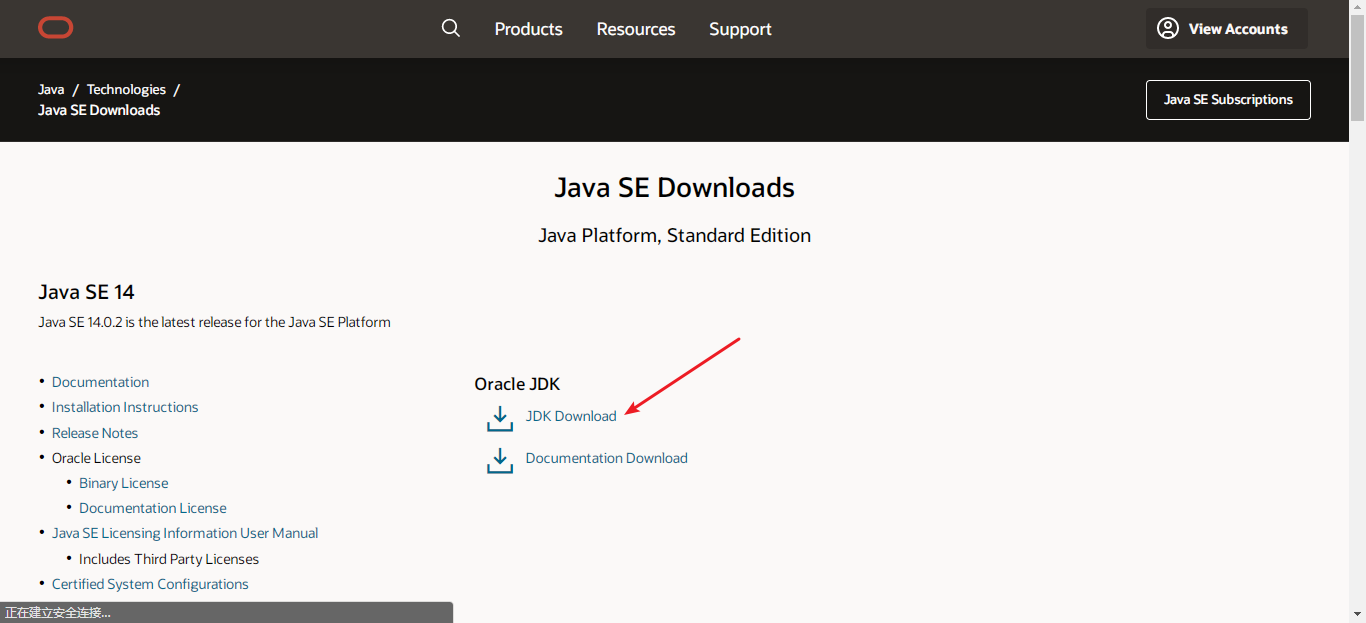1366x623 pixels.
Task: Click the Documentation Download link
Action: [607, 458]
